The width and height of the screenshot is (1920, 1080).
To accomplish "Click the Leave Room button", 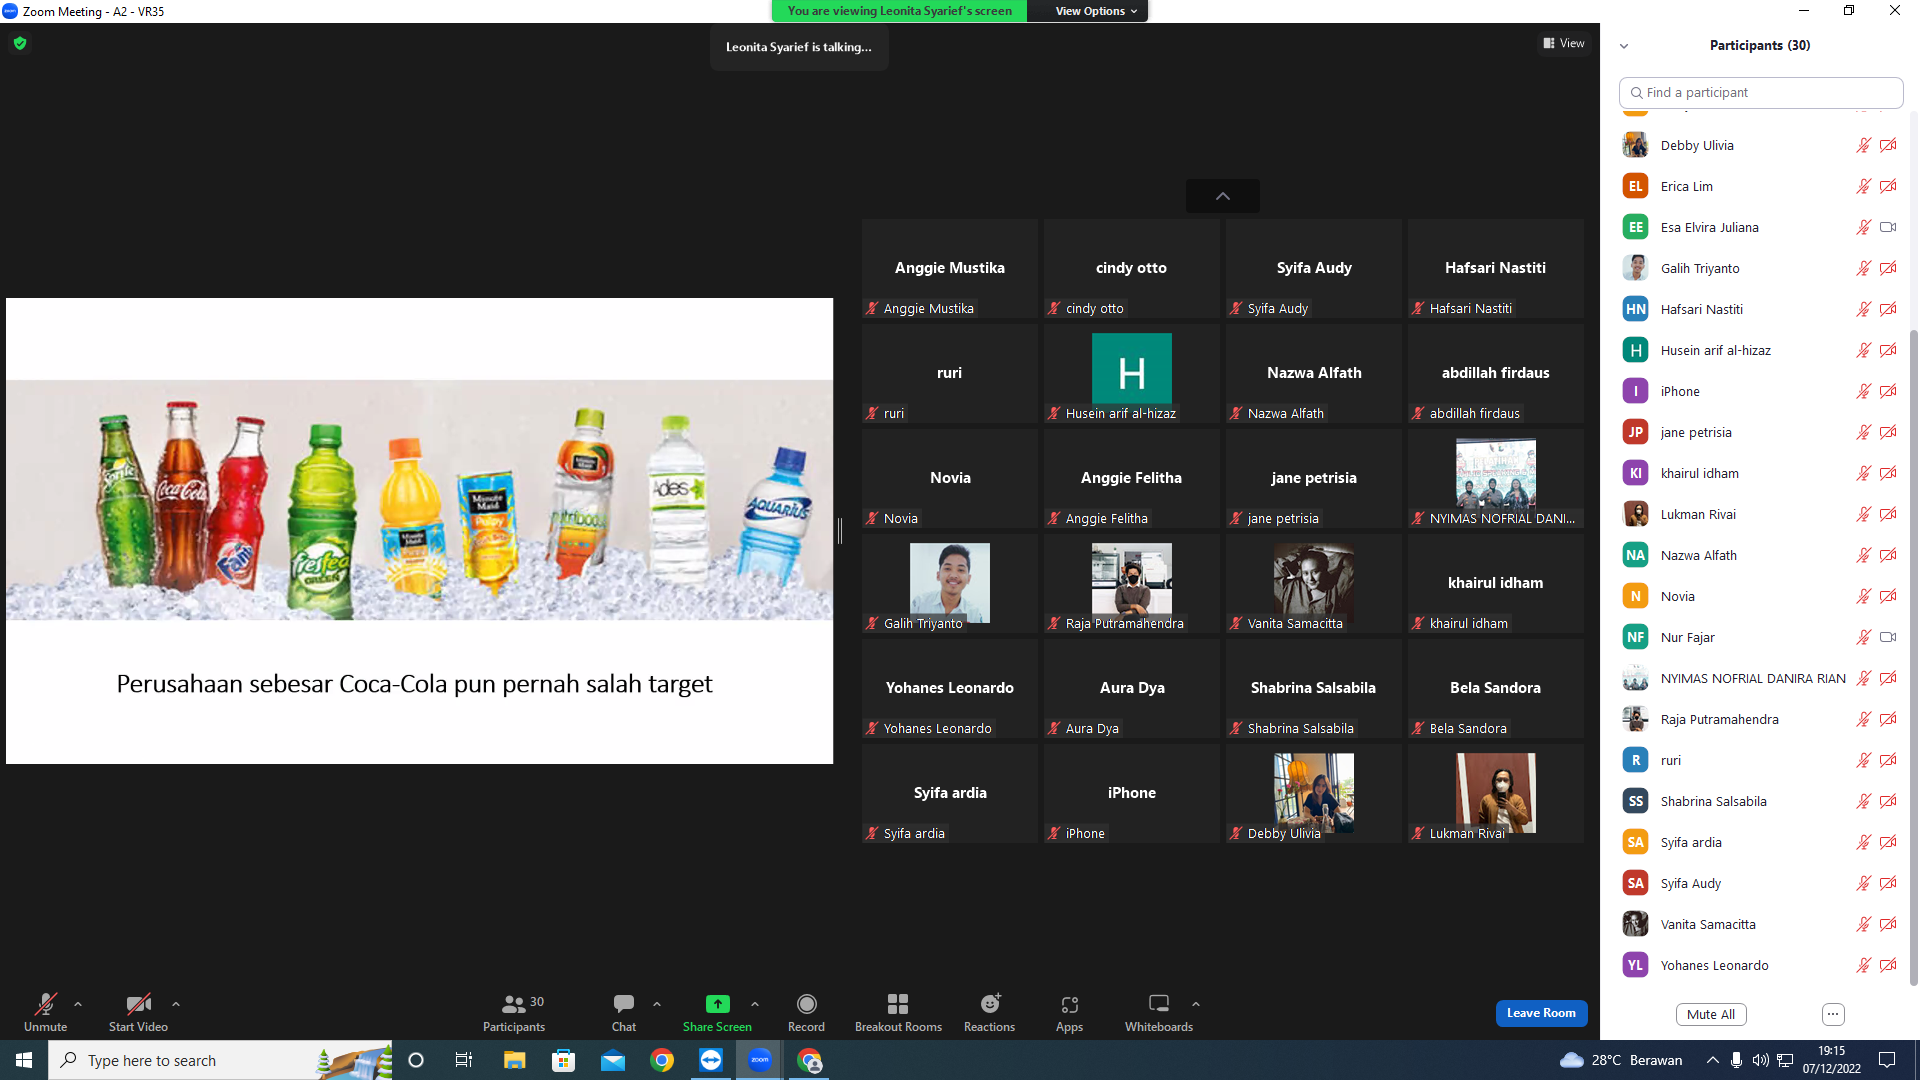I will tap(1541, 1013).
